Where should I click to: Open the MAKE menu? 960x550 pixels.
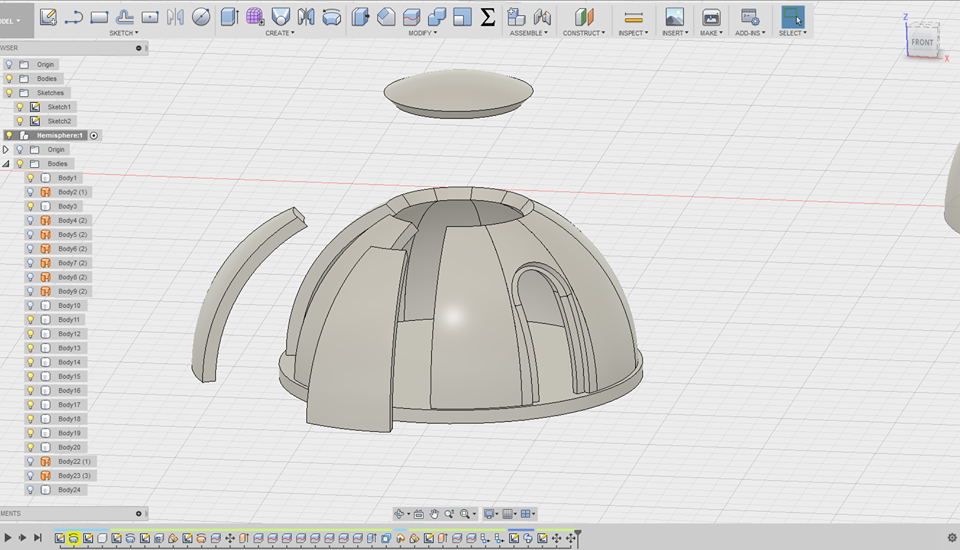coord(711,33)
